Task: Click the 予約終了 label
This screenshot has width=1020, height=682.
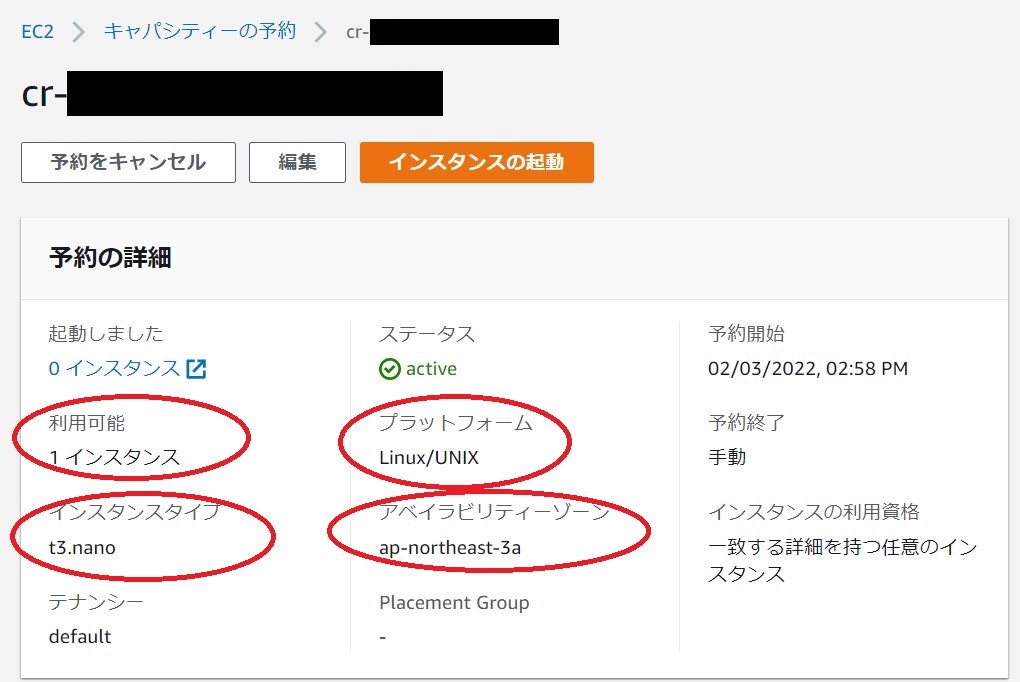Action: [746, 423]
